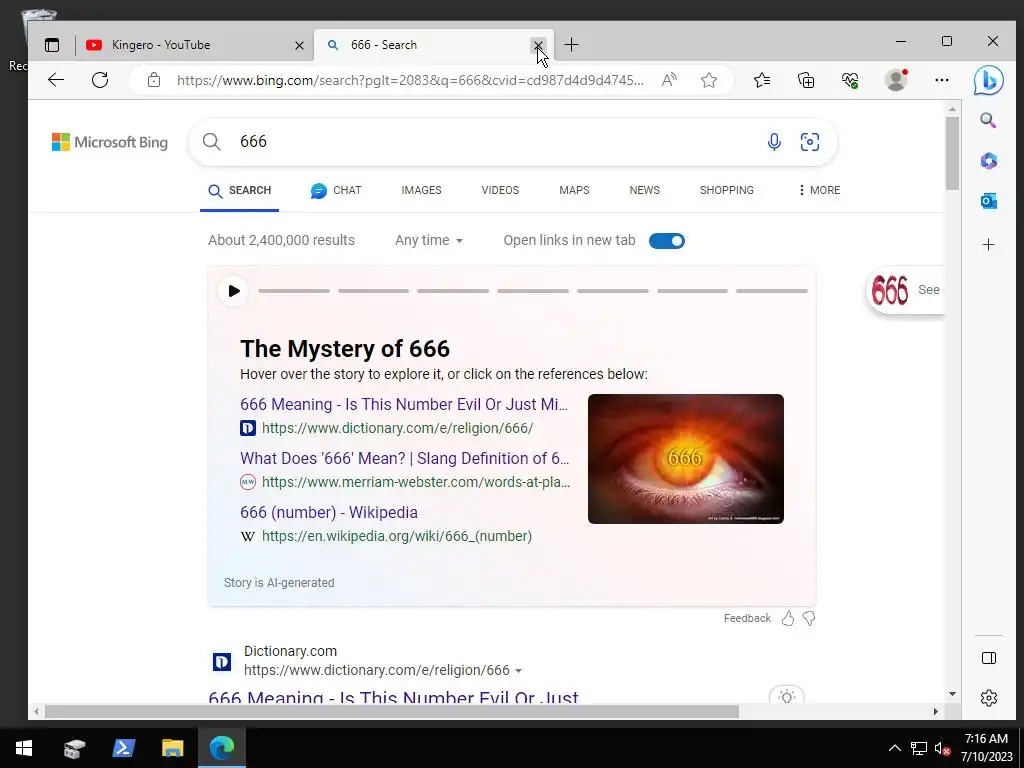Click the horizontal scrollbar thumb
The height and width of the screenshot is (768, 1024).
point(391,711)
